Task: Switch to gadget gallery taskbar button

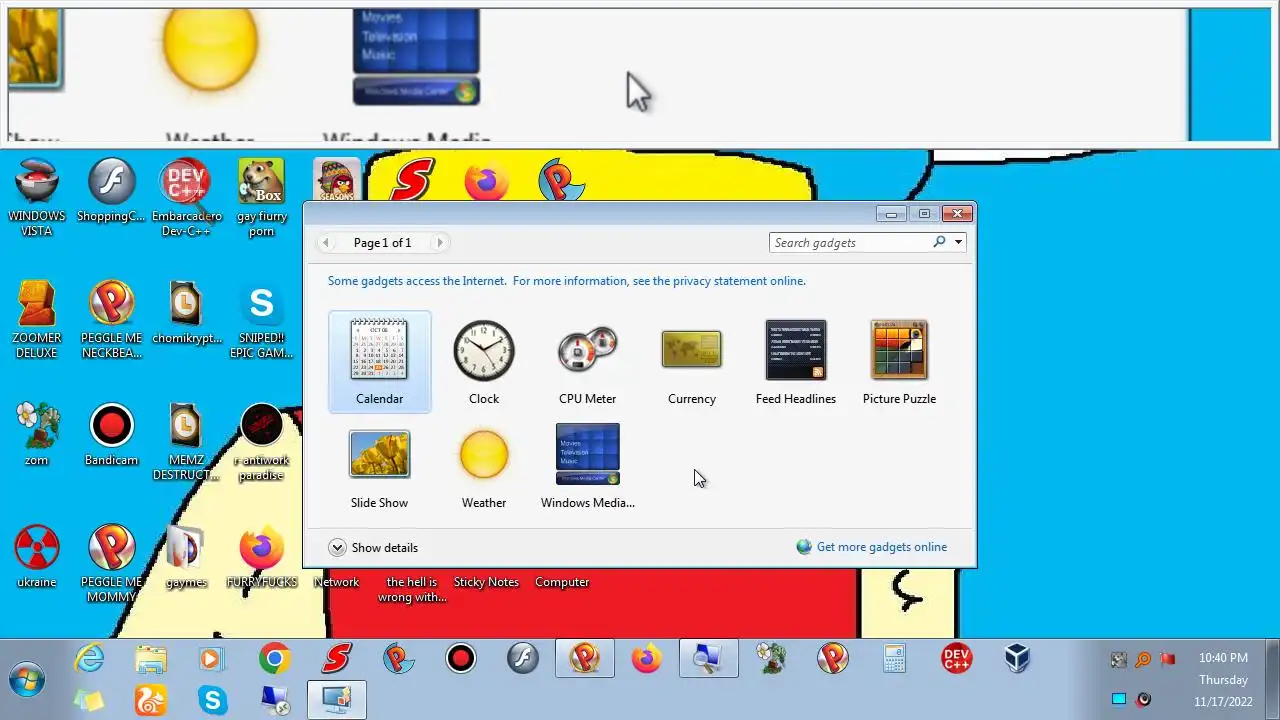Action: [x=337, y=700]
